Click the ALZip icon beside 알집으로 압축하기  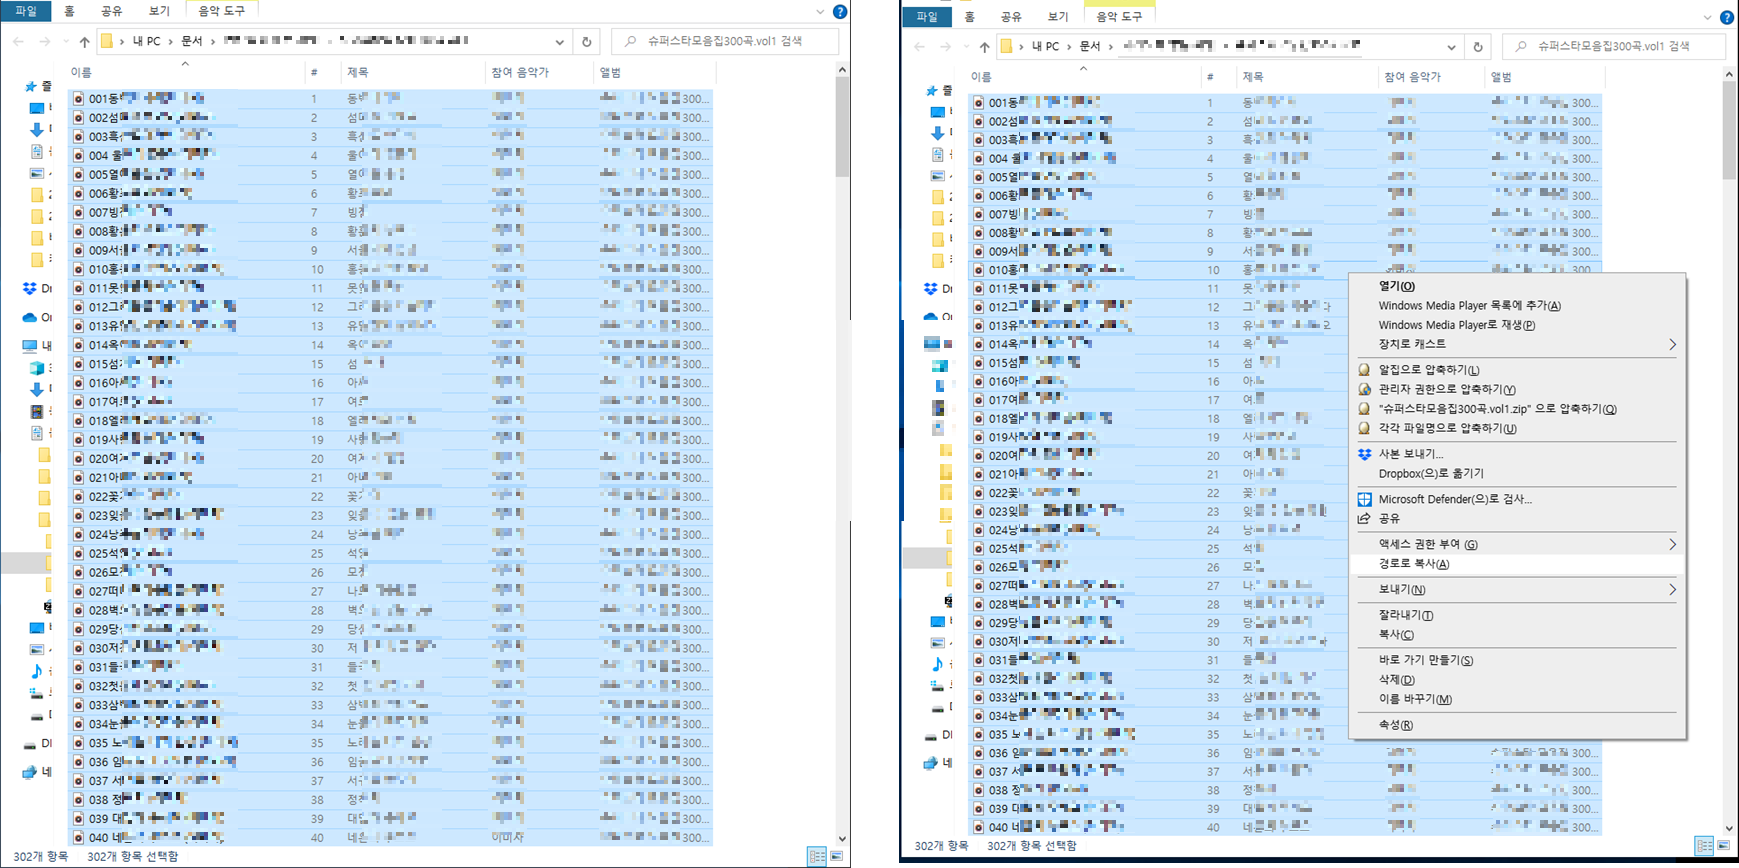tap(1364, 370)
